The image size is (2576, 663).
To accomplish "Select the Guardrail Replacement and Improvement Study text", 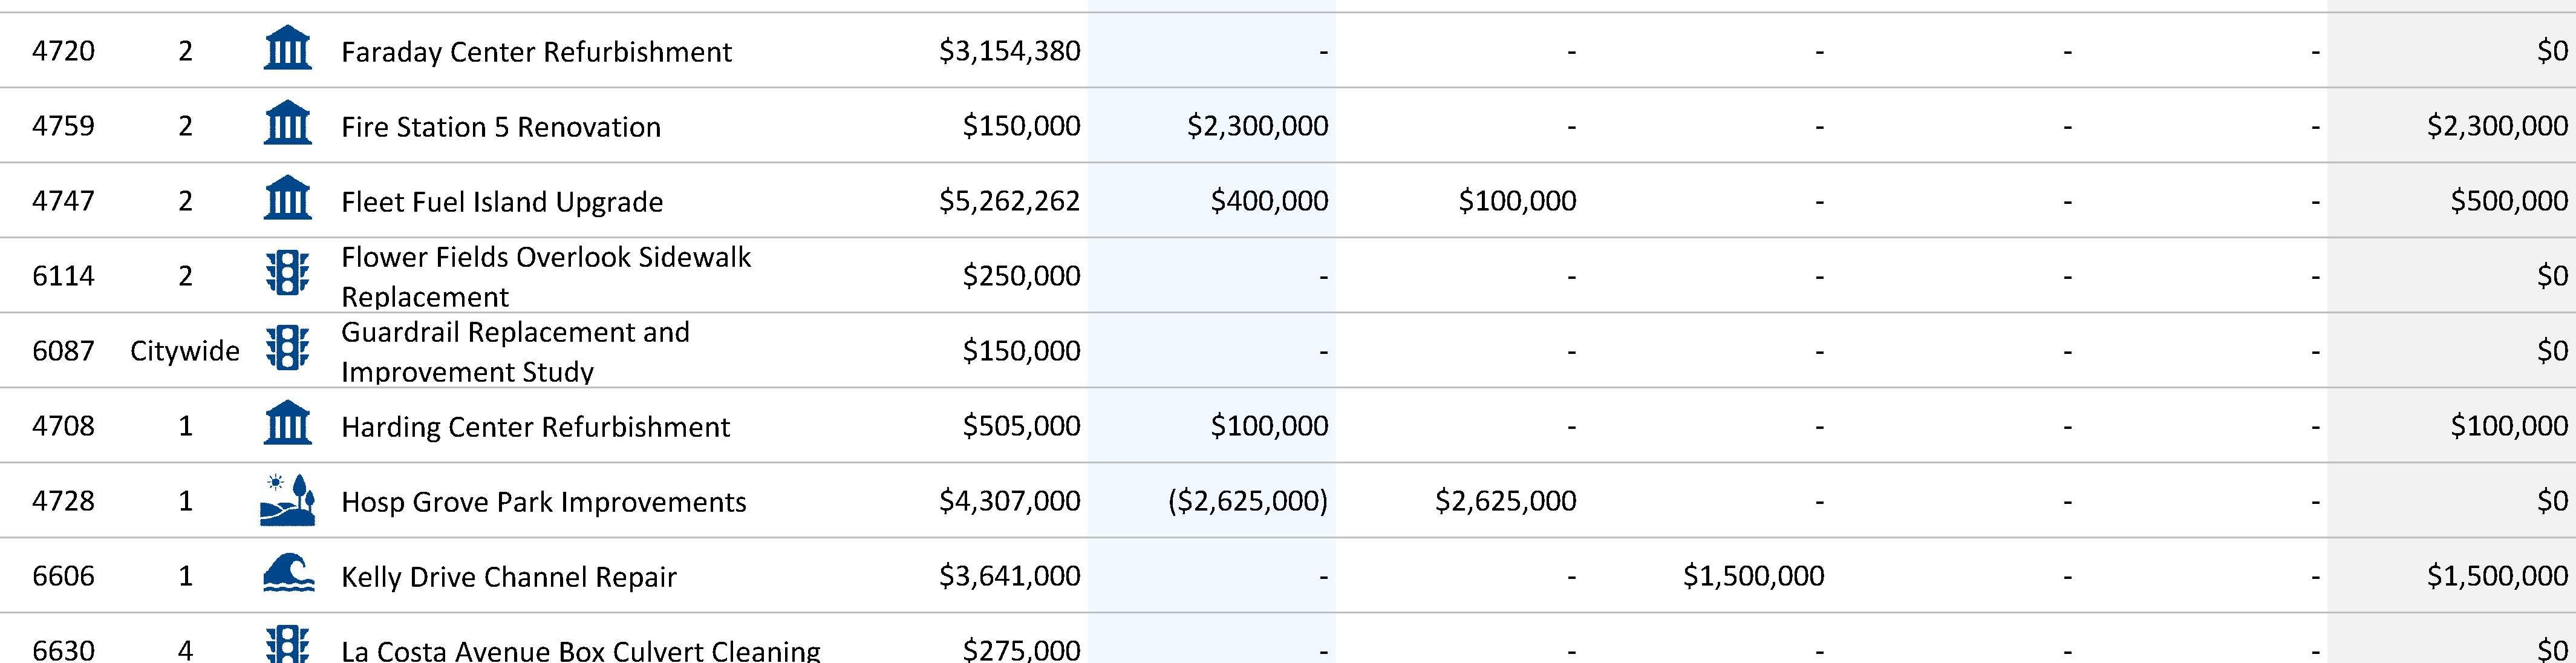I will pos(515,351).
